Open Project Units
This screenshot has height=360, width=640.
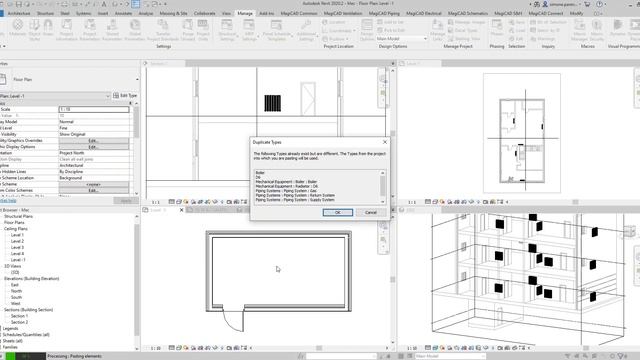click(203, 29)
